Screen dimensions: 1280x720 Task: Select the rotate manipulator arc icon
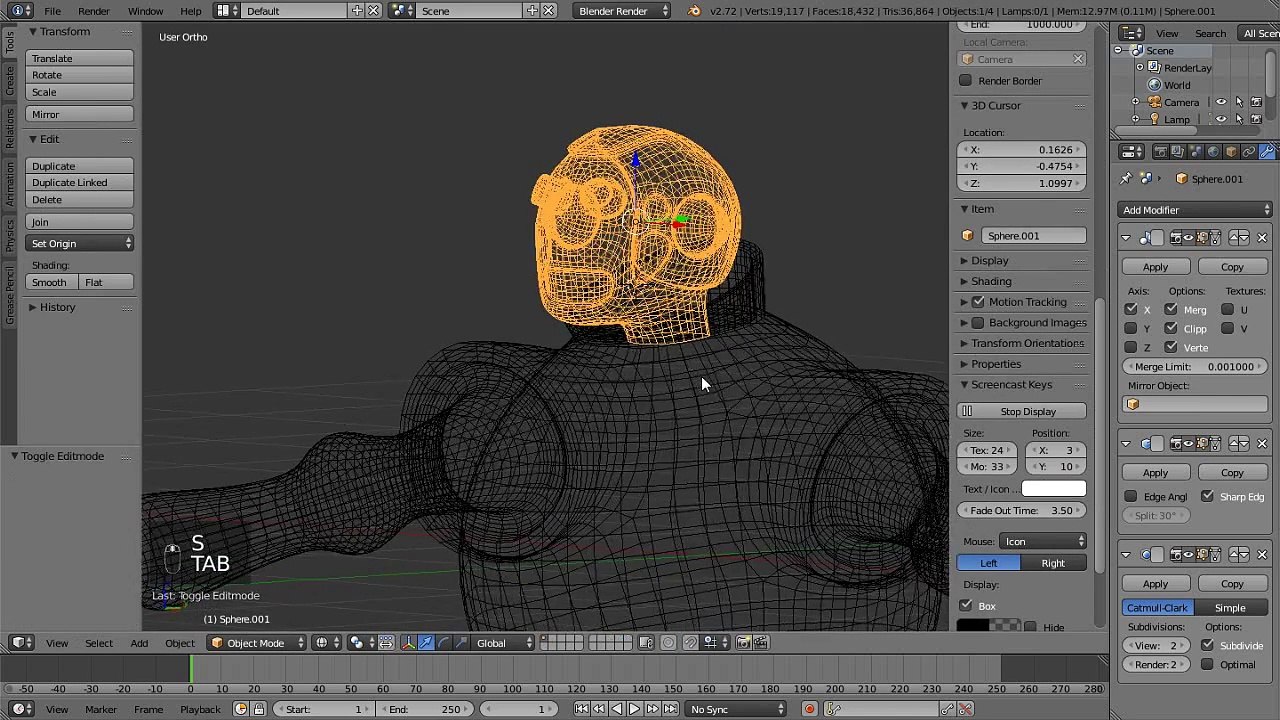click(444, 643)
